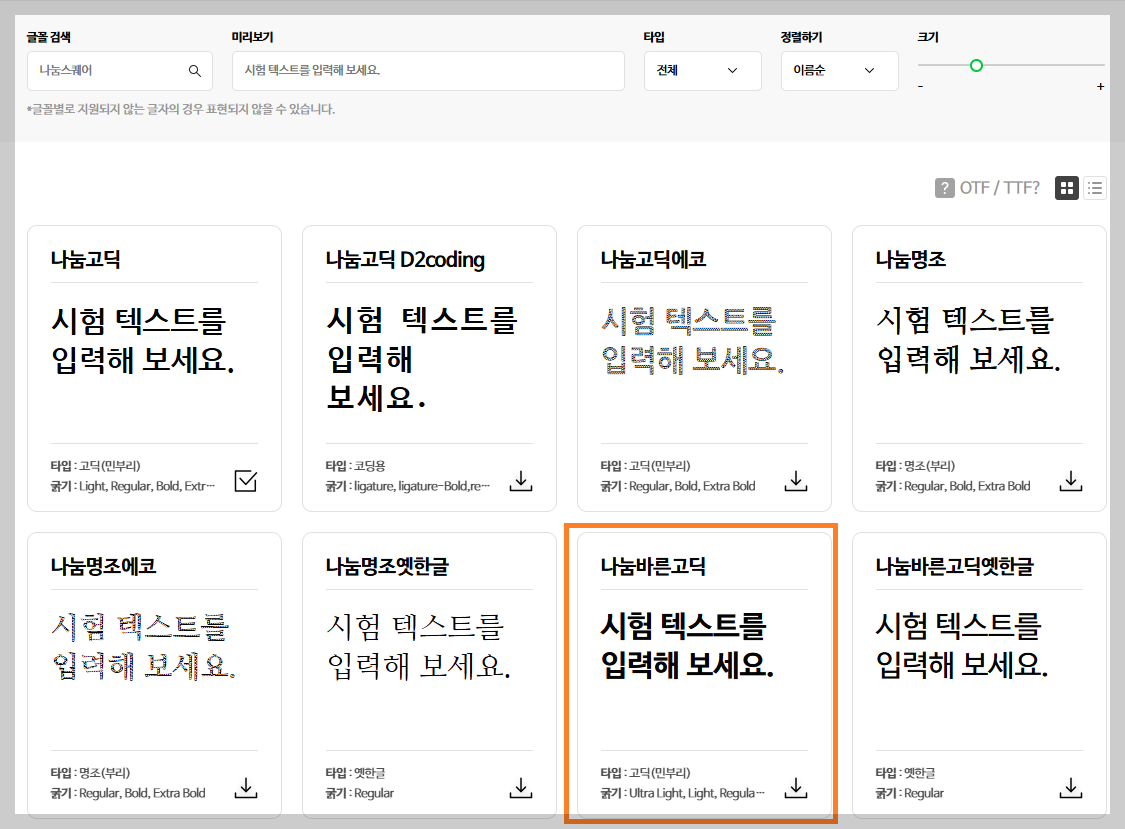
Task: Switch to grid view icon
Action: 1067,188
